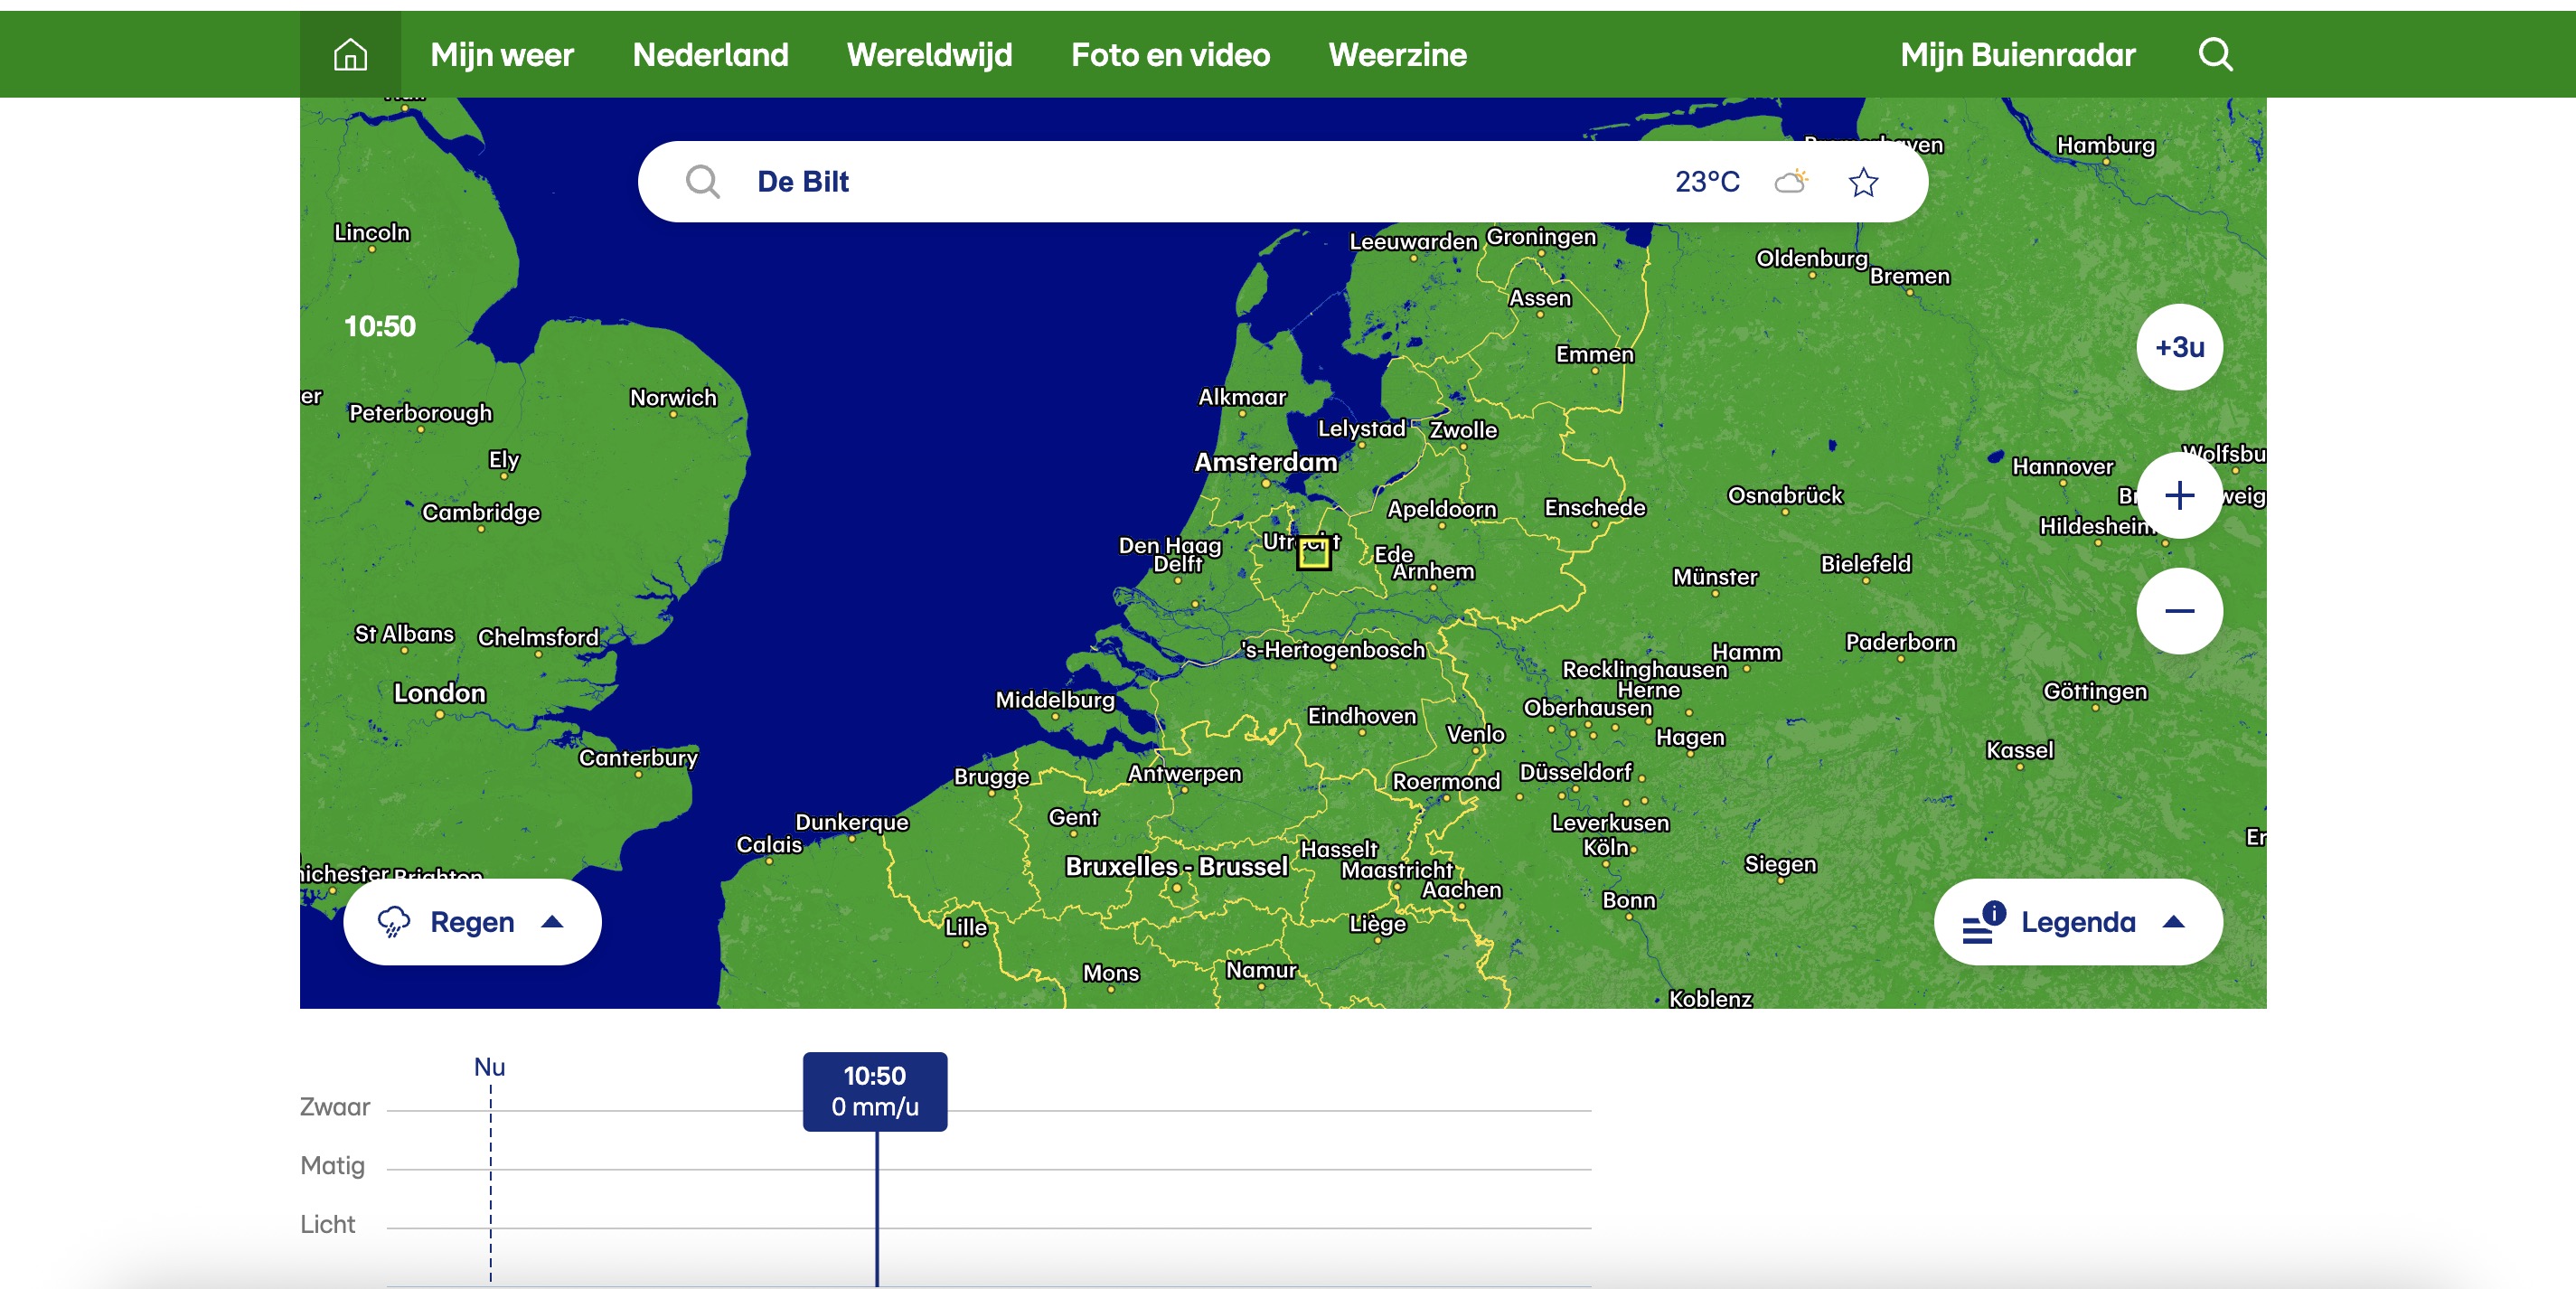Click the Hannover label on the map
The height and width of the screenshot is (1289, 2576).
[2062, 467]
